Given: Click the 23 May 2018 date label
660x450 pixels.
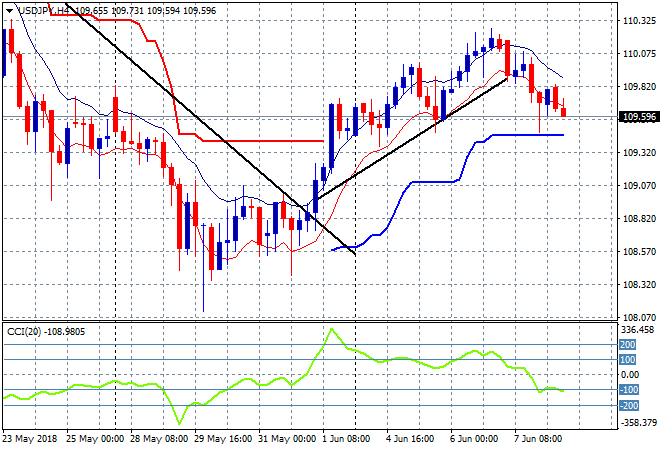Looking at the screenshot, I should pyautogui.click(x=29, y=439).
